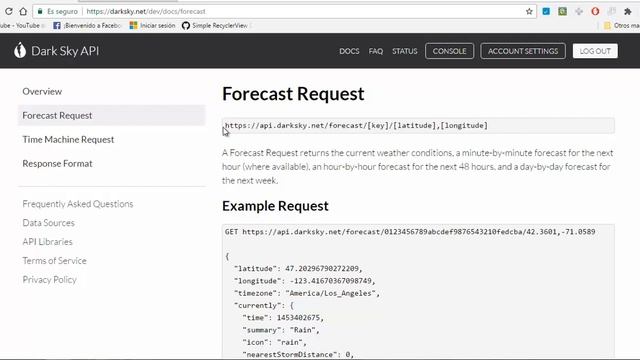This screenshot has width=640, height=360.
Task: Open the API Libraries link
Action: tap(47, 242)
